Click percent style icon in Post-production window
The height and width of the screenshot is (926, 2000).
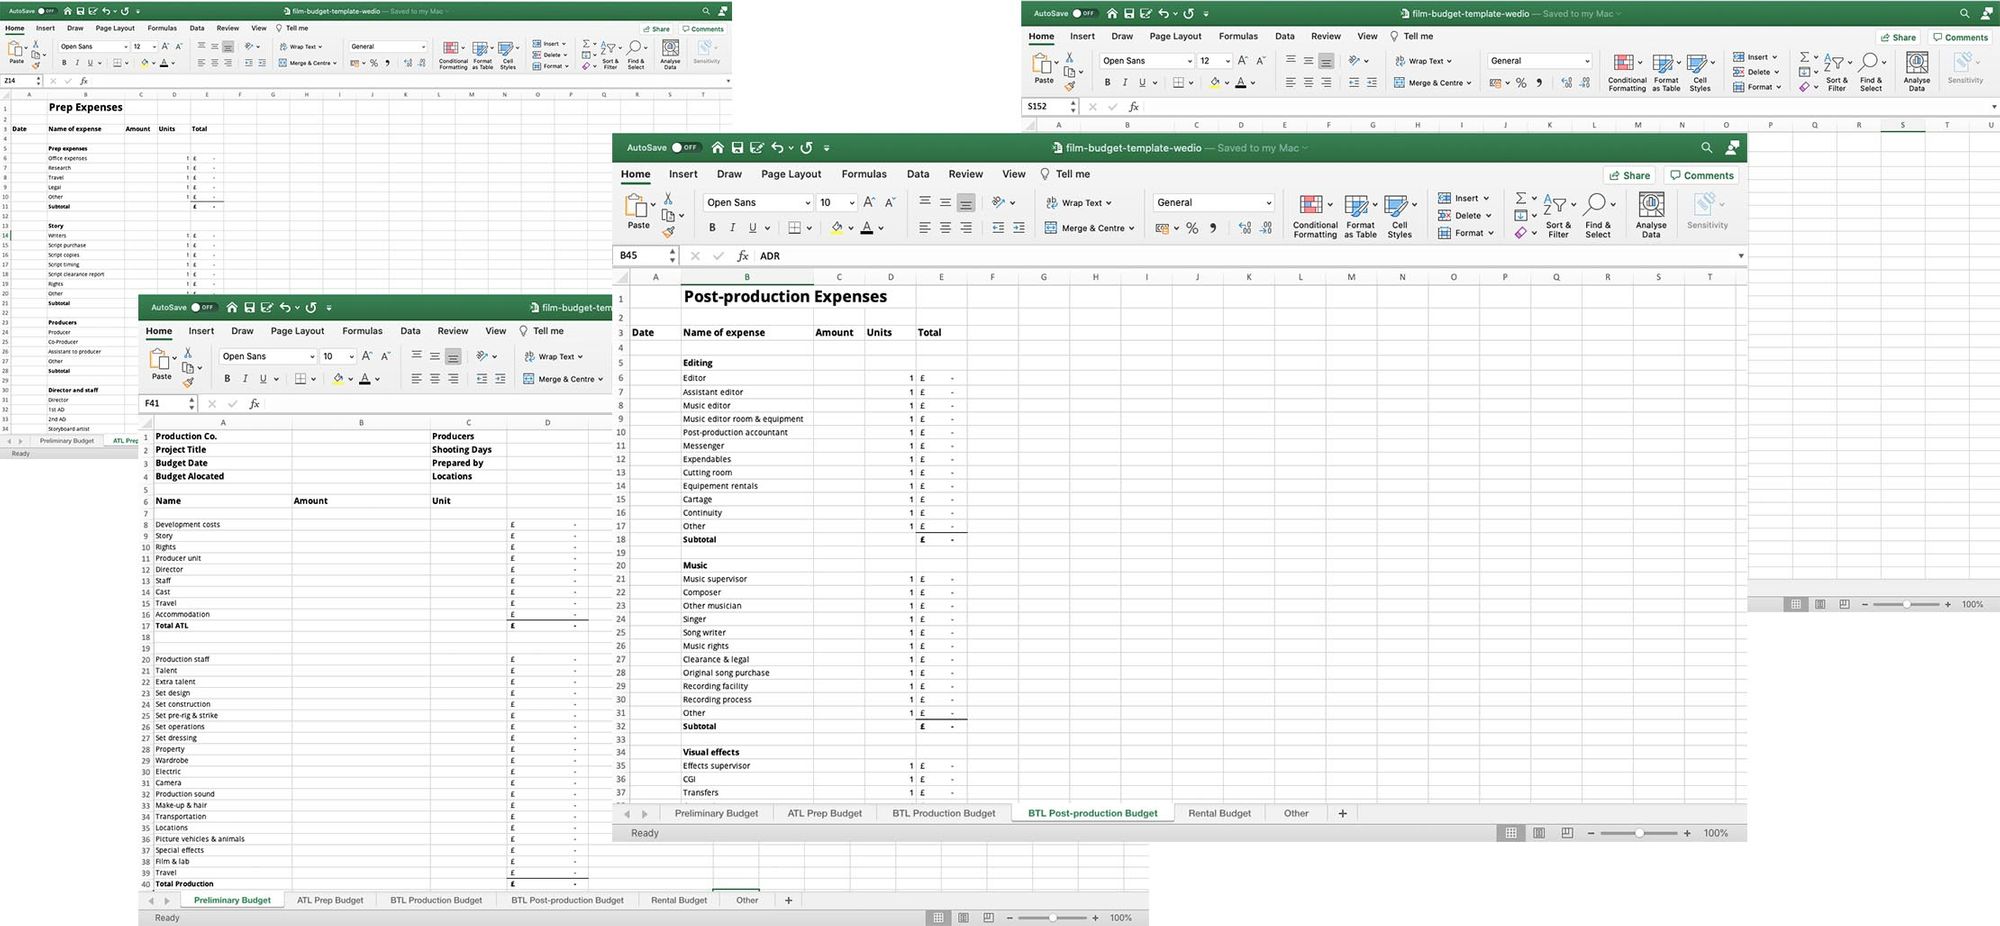(1192, 228)
